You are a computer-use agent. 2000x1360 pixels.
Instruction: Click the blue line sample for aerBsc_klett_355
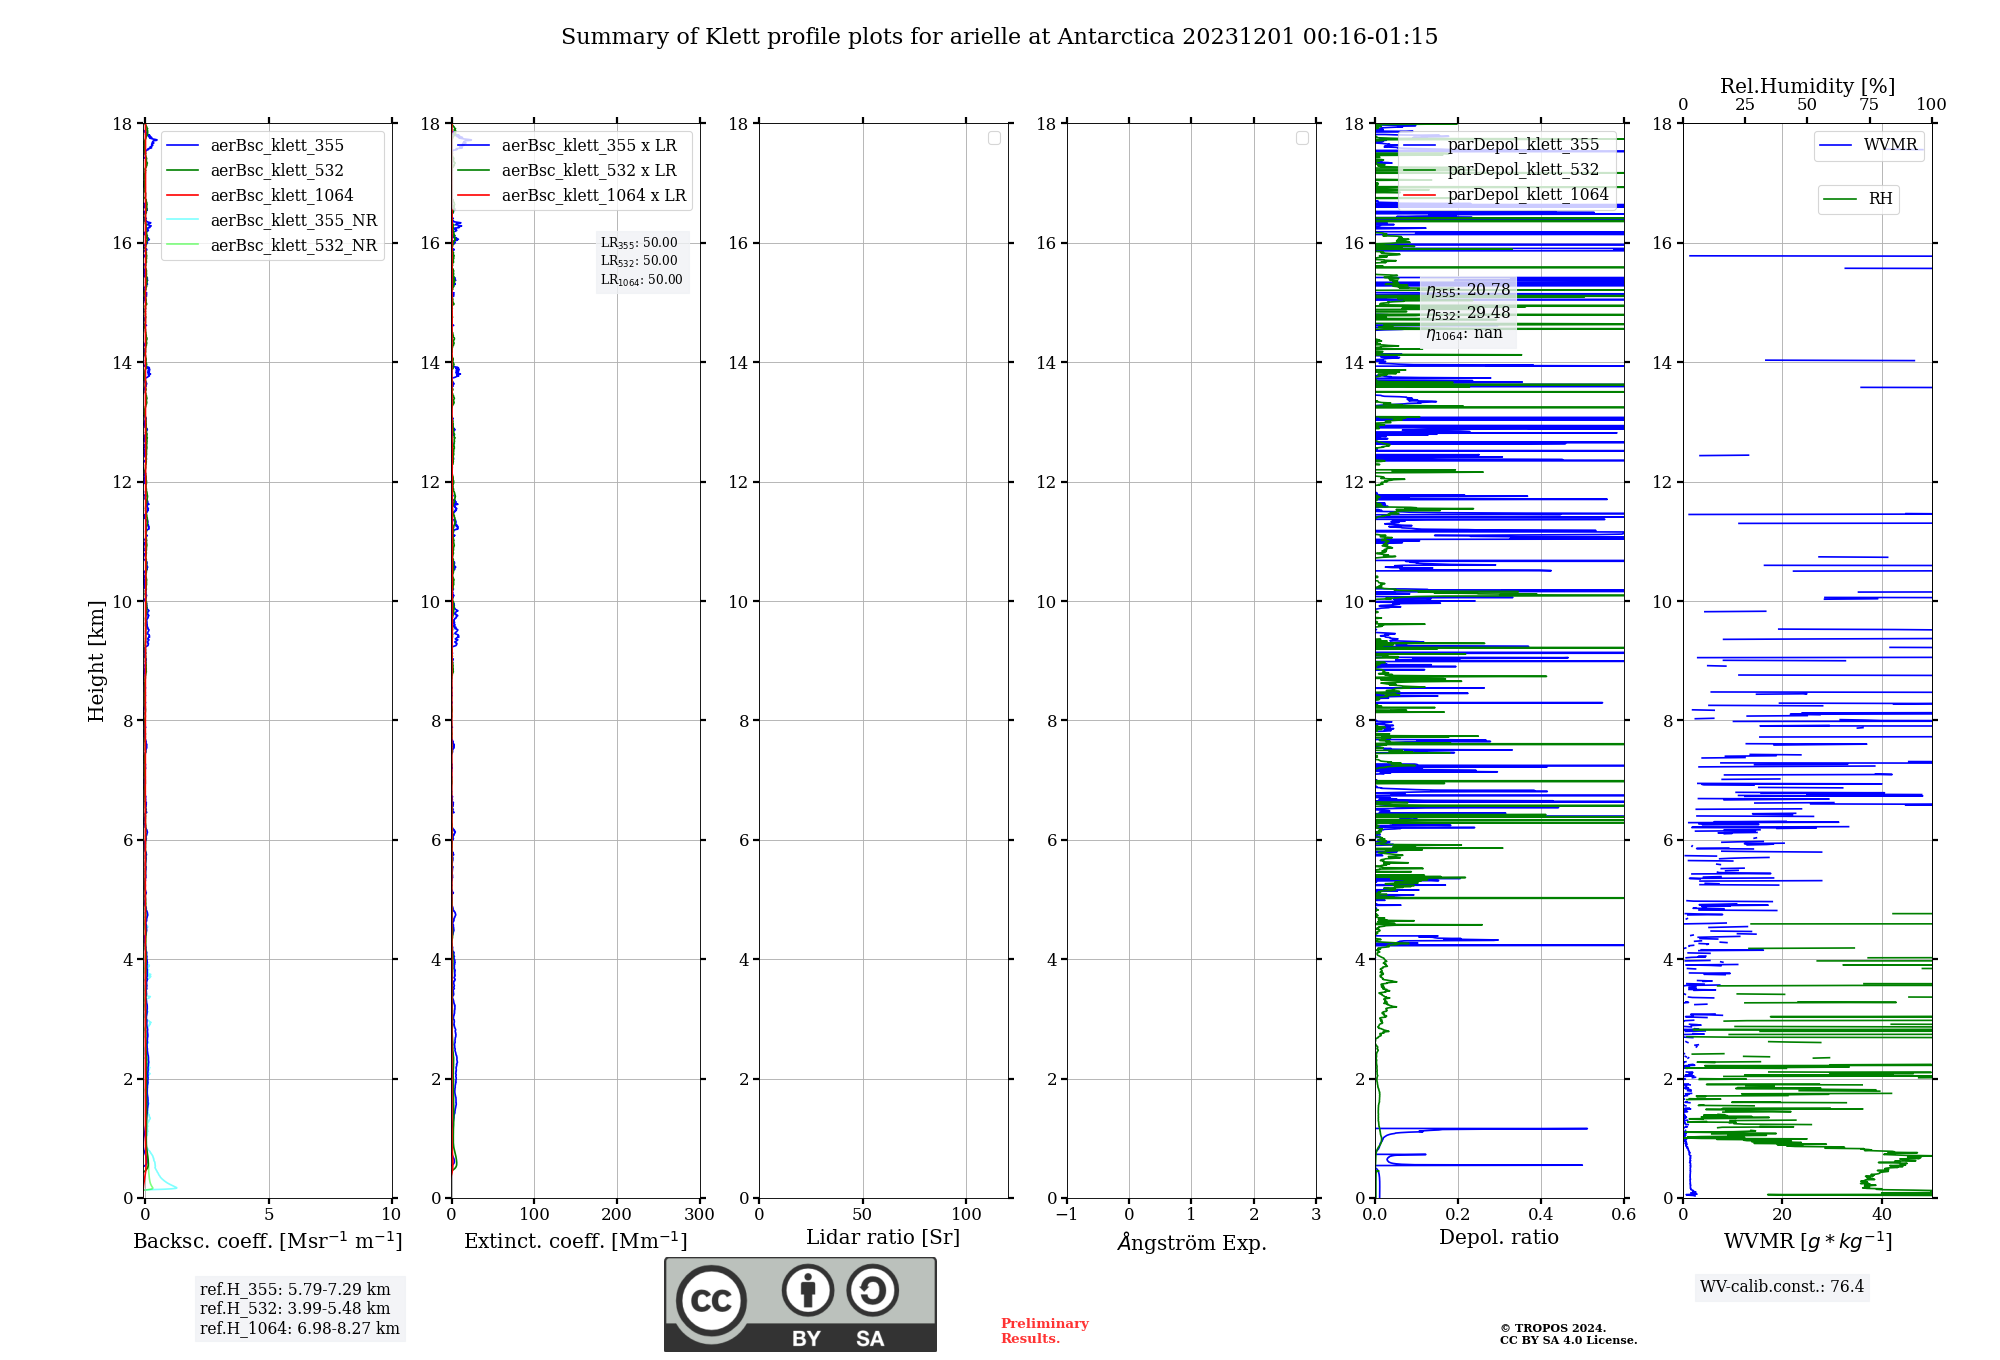(x=183, y=146)
